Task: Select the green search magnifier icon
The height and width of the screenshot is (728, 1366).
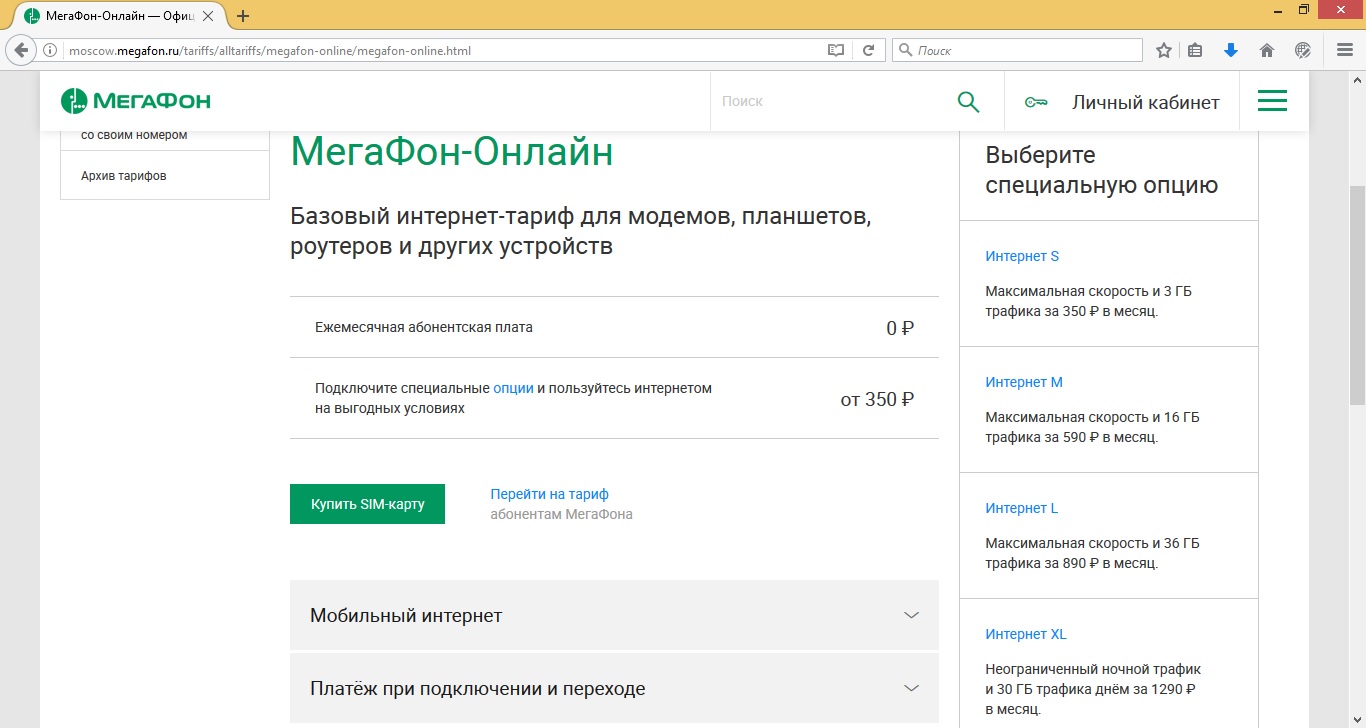Action: coord(967,100)
